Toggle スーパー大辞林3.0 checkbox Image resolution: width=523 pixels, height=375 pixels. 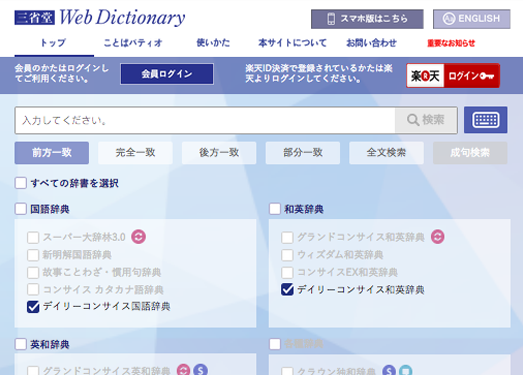click(33, 238)
